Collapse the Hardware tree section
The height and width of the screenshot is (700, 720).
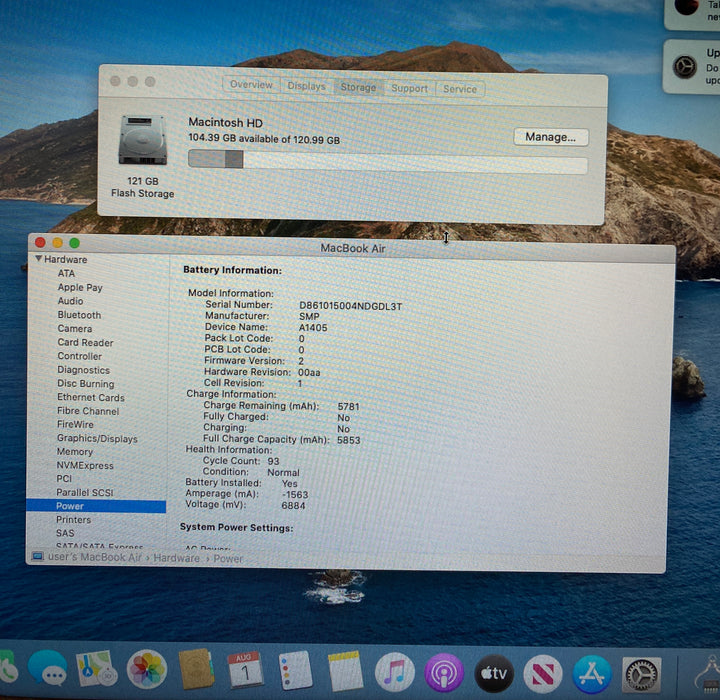coord(39,259)
